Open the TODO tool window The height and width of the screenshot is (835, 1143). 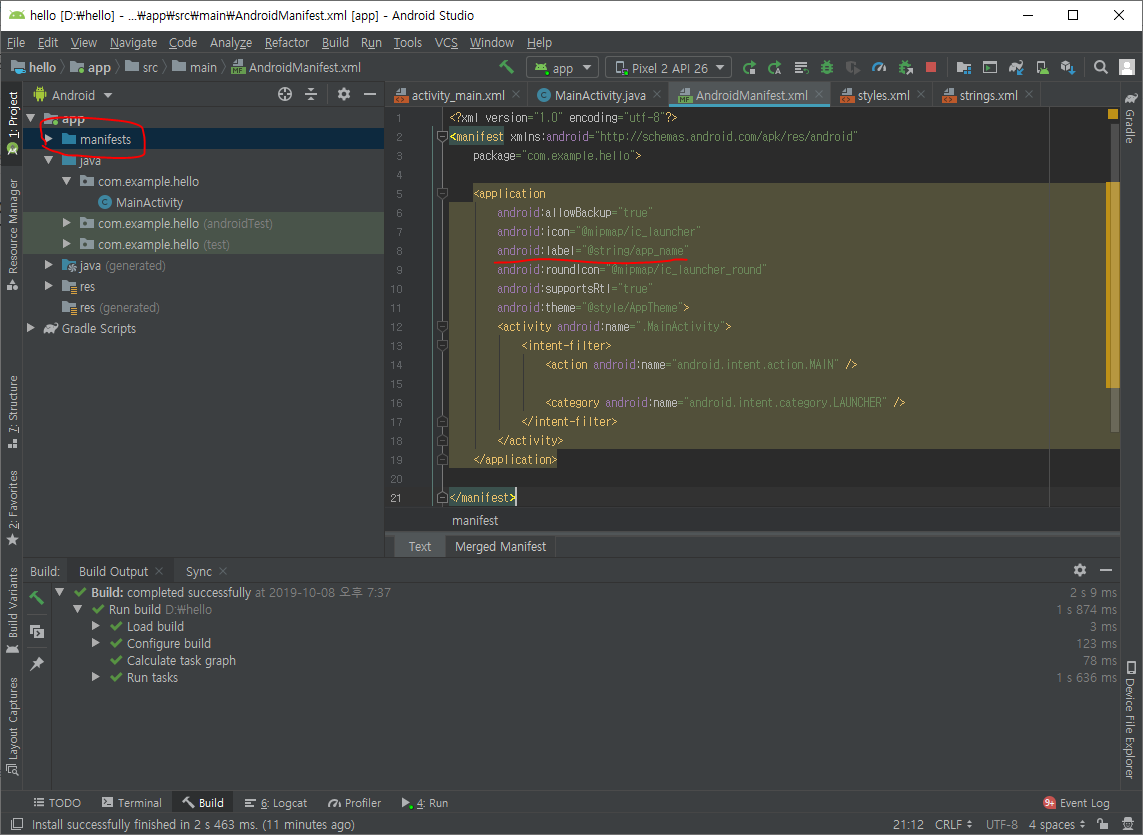tap(57, 802)
